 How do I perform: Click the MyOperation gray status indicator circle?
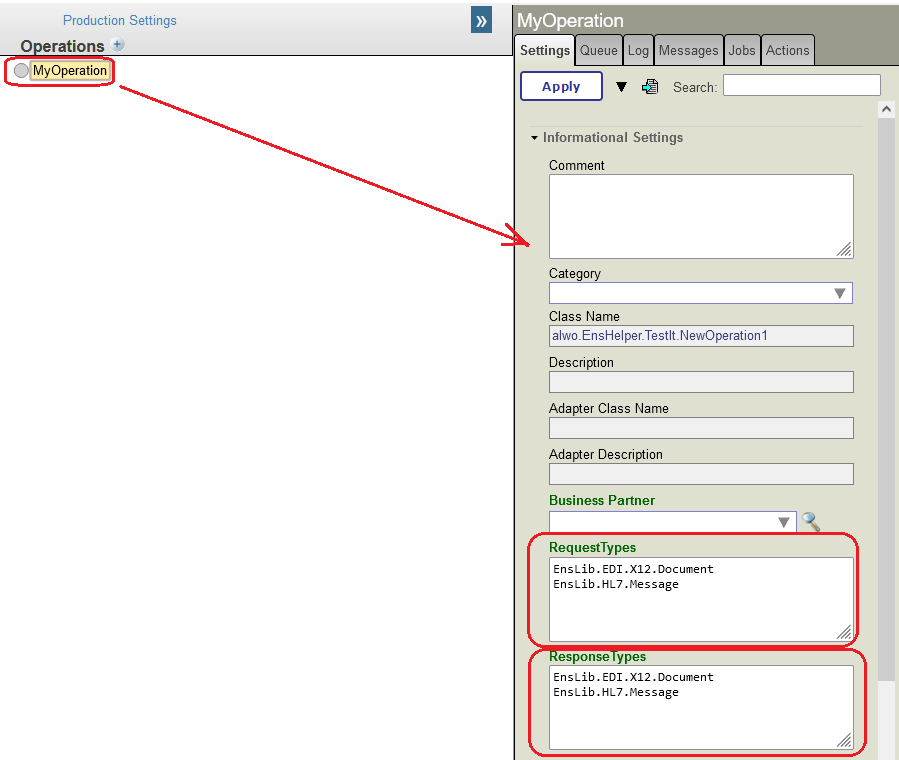click(21, 71)
